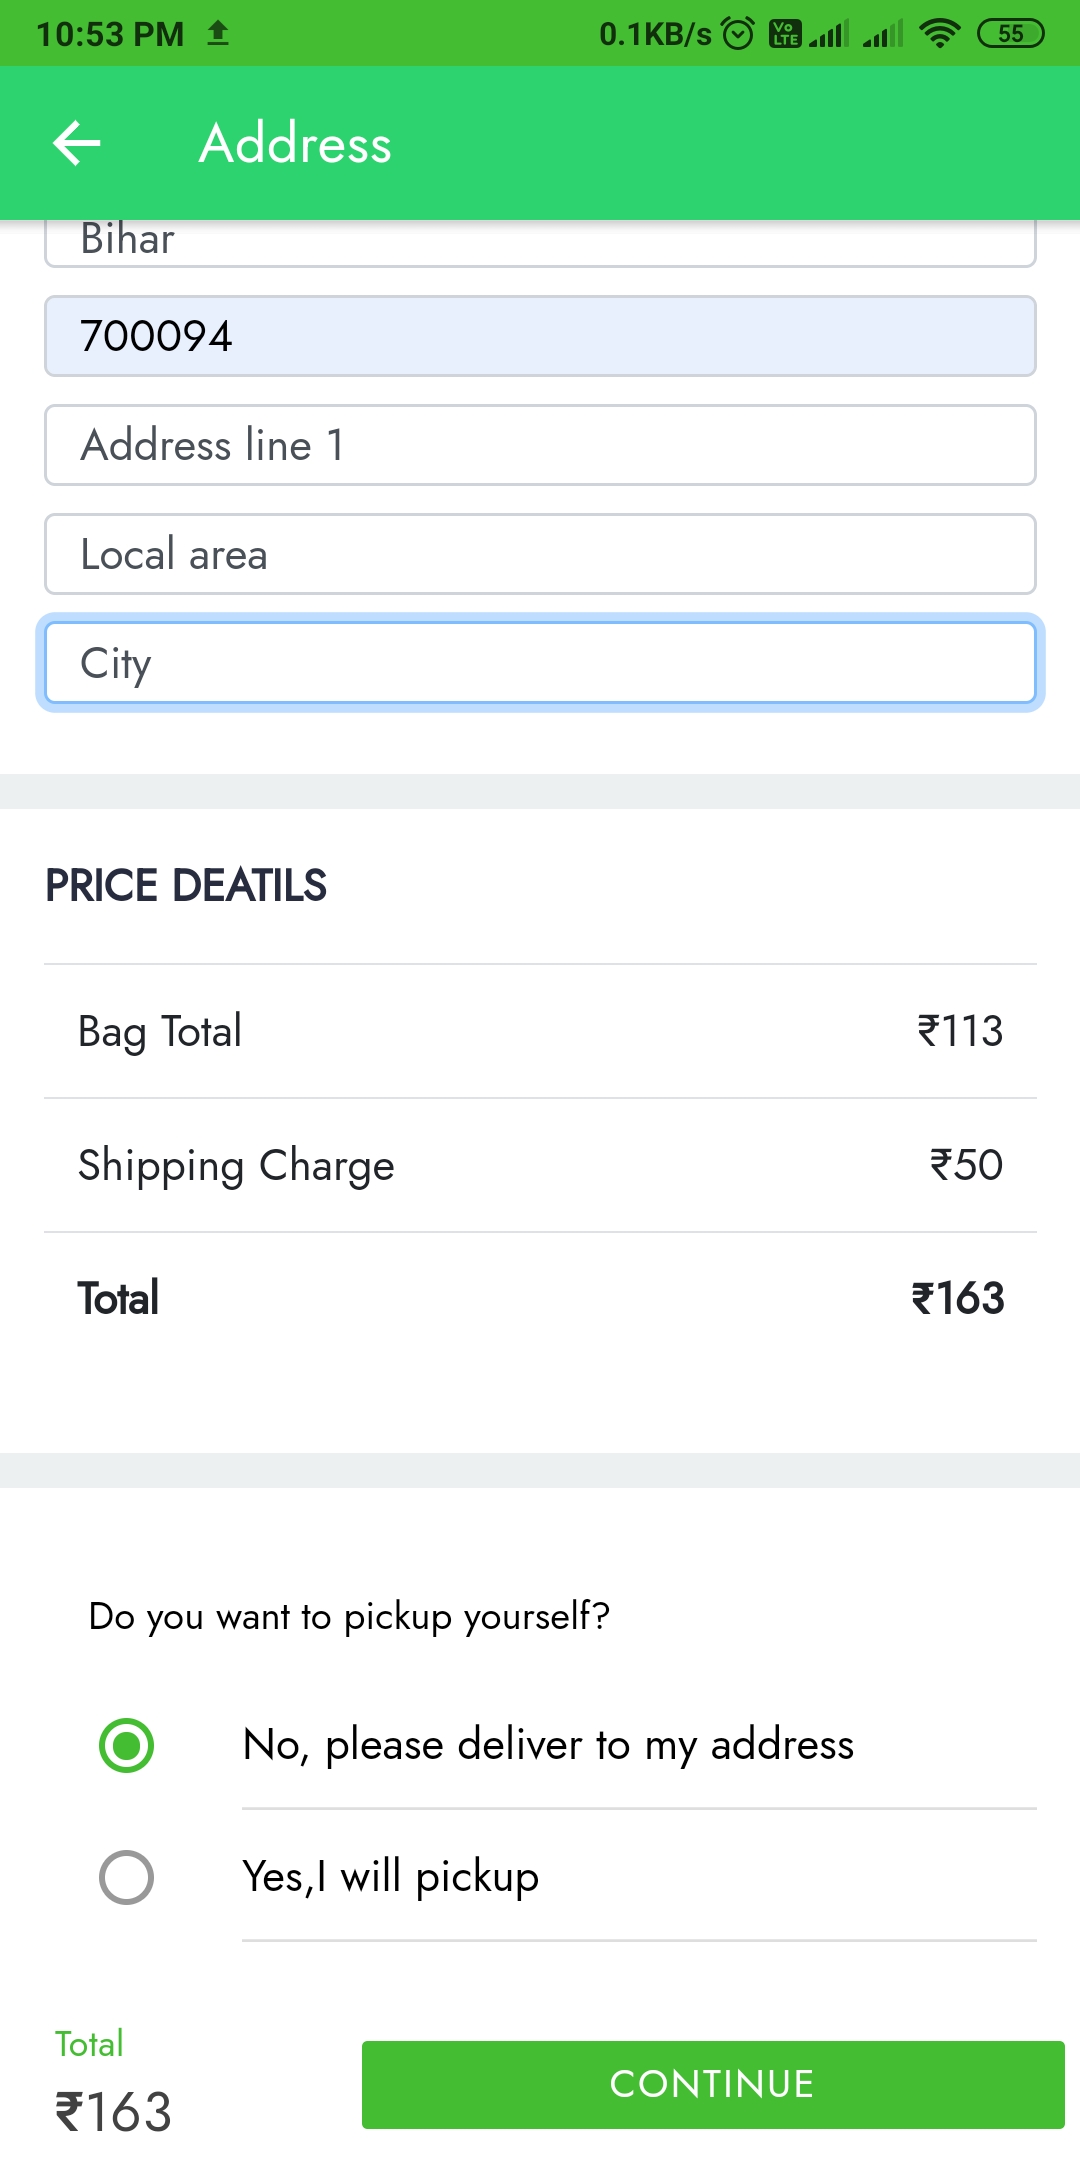Tap the Local area field

[x=540, y=554]
